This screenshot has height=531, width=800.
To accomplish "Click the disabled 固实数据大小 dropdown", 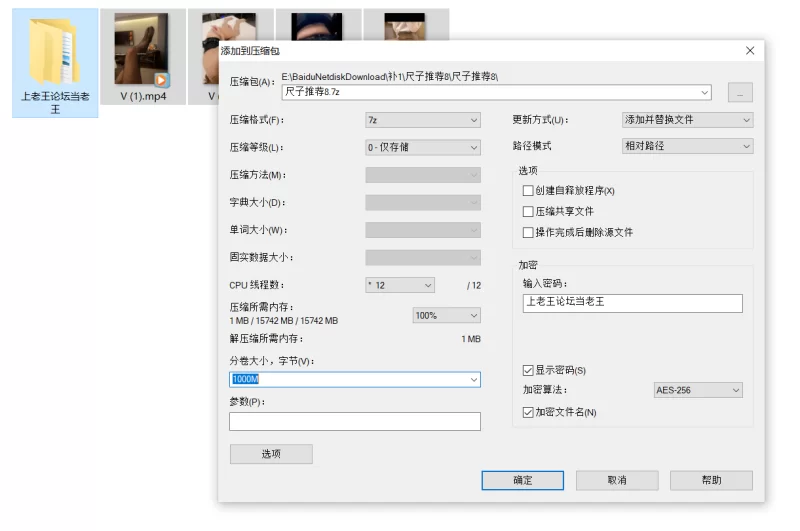I will pyautogui.click(x=423, y=258).
